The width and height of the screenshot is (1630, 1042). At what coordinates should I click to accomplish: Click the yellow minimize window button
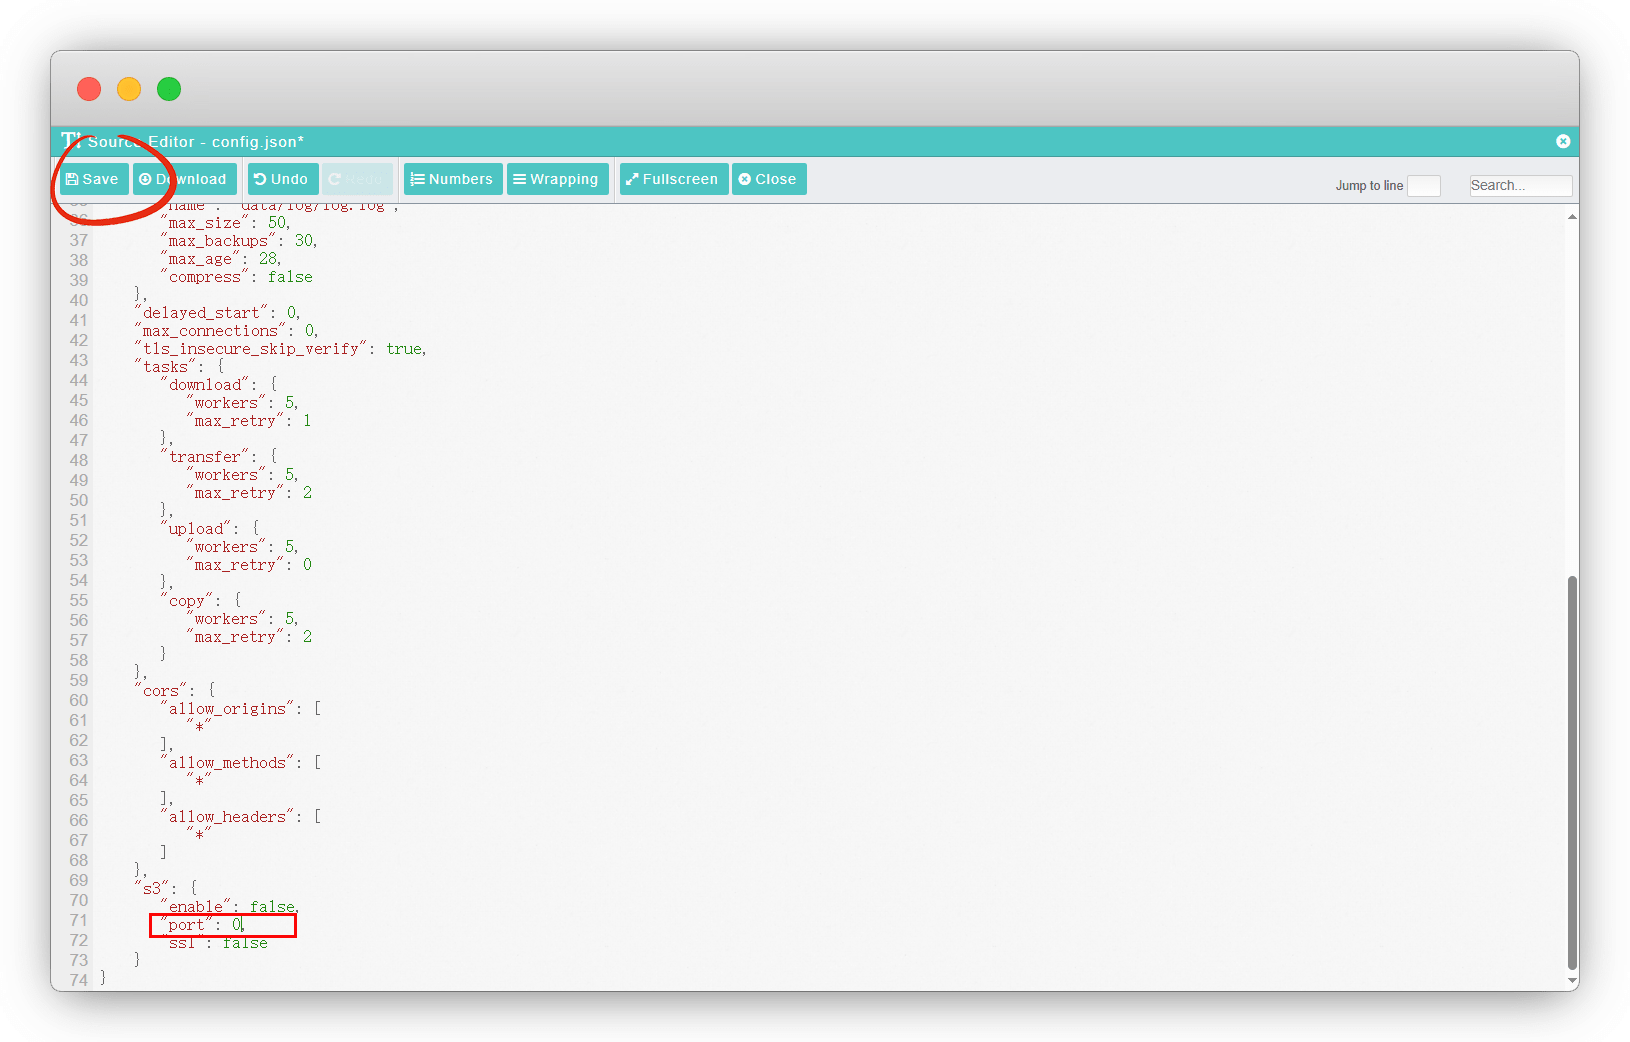pos(129,89)
